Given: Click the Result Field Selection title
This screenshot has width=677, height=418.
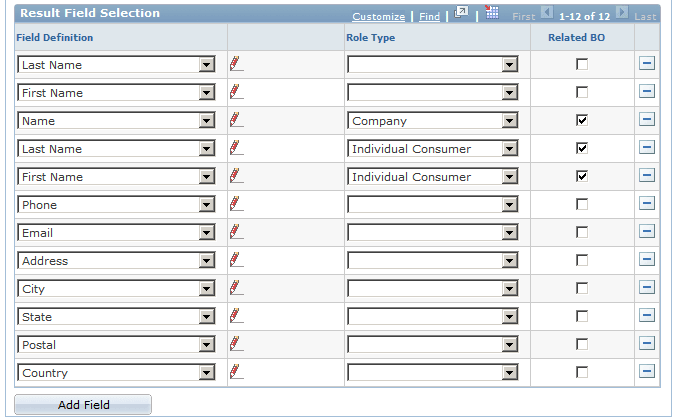Looking at the screenshot, I should click(90, 13).
